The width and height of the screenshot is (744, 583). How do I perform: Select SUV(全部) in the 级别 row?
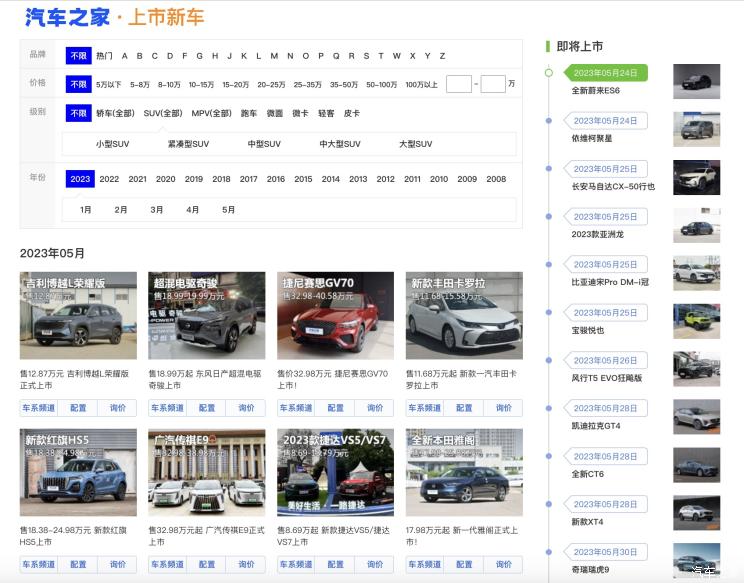163,114
